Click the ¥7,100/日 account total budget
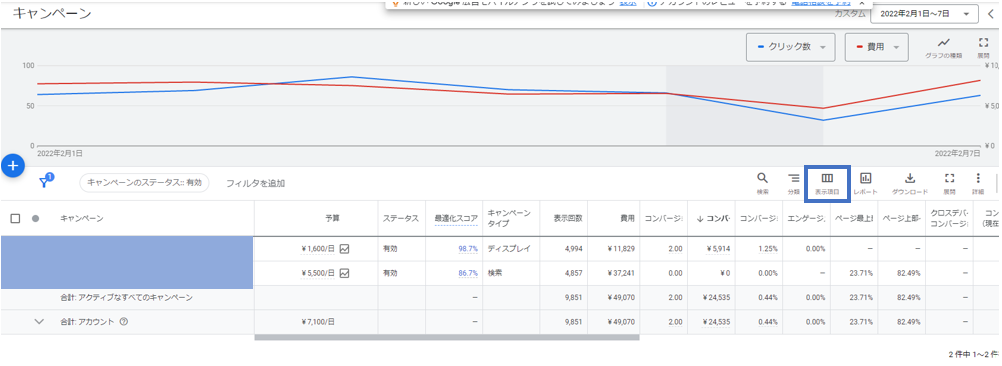Image resolution: width=1002 pixels, height=366 pixels. [x=318, y=322]
